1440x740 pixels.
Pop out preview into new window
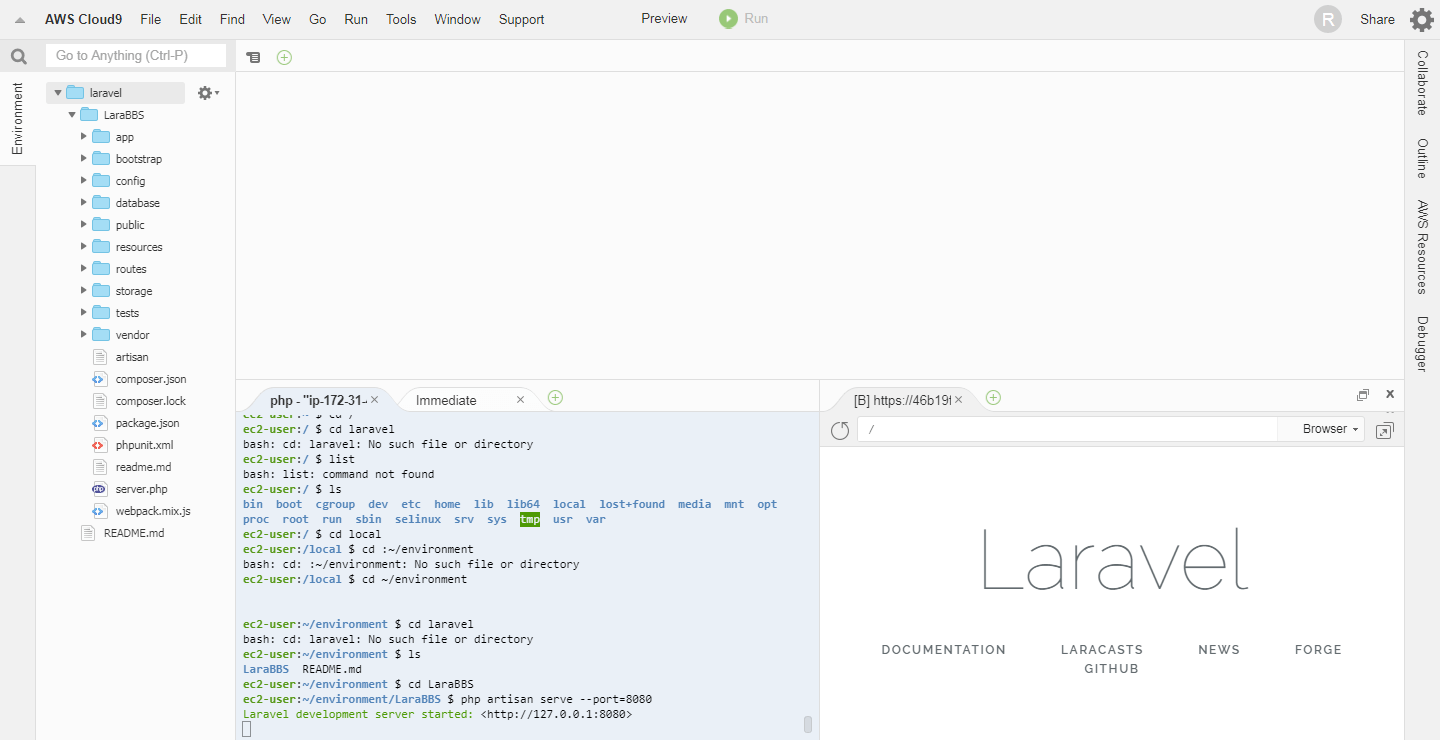click(1384, 430)
